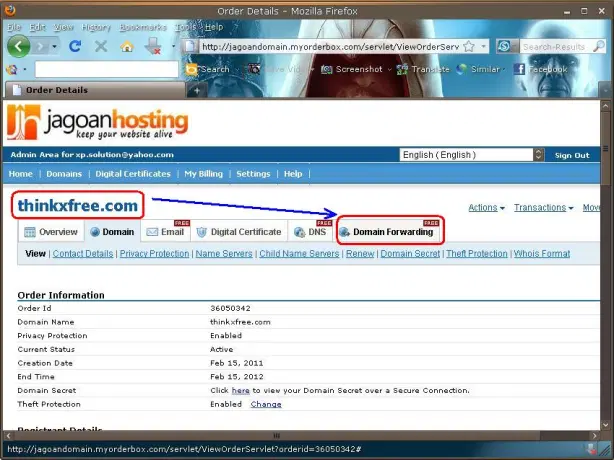Screen dimensions: 614x460
Task: Click the add-on toolbar logo icon at left
Action: 12,70
